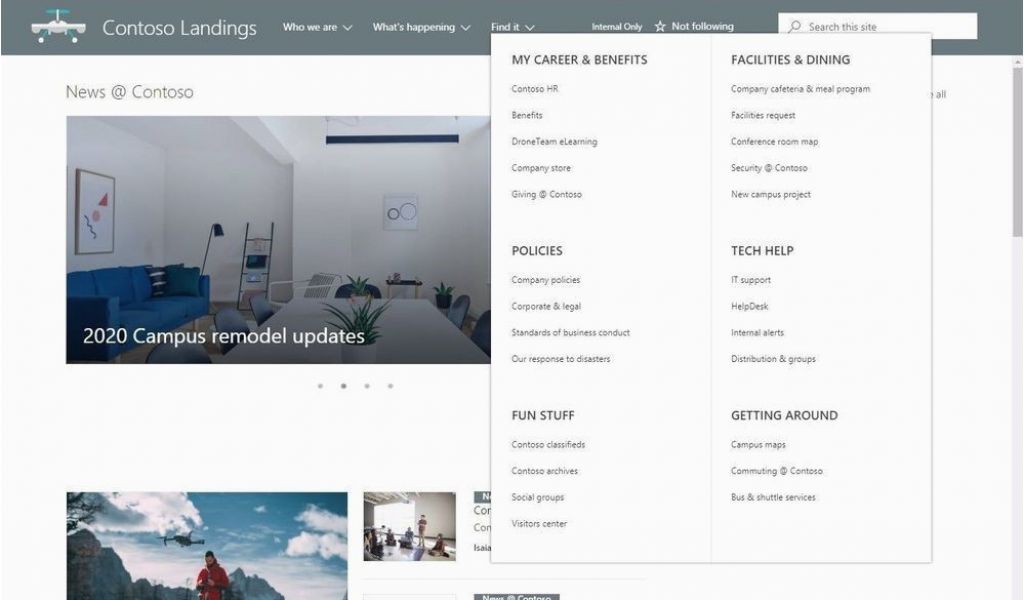Select the first carousel dot

pos(320,386)
